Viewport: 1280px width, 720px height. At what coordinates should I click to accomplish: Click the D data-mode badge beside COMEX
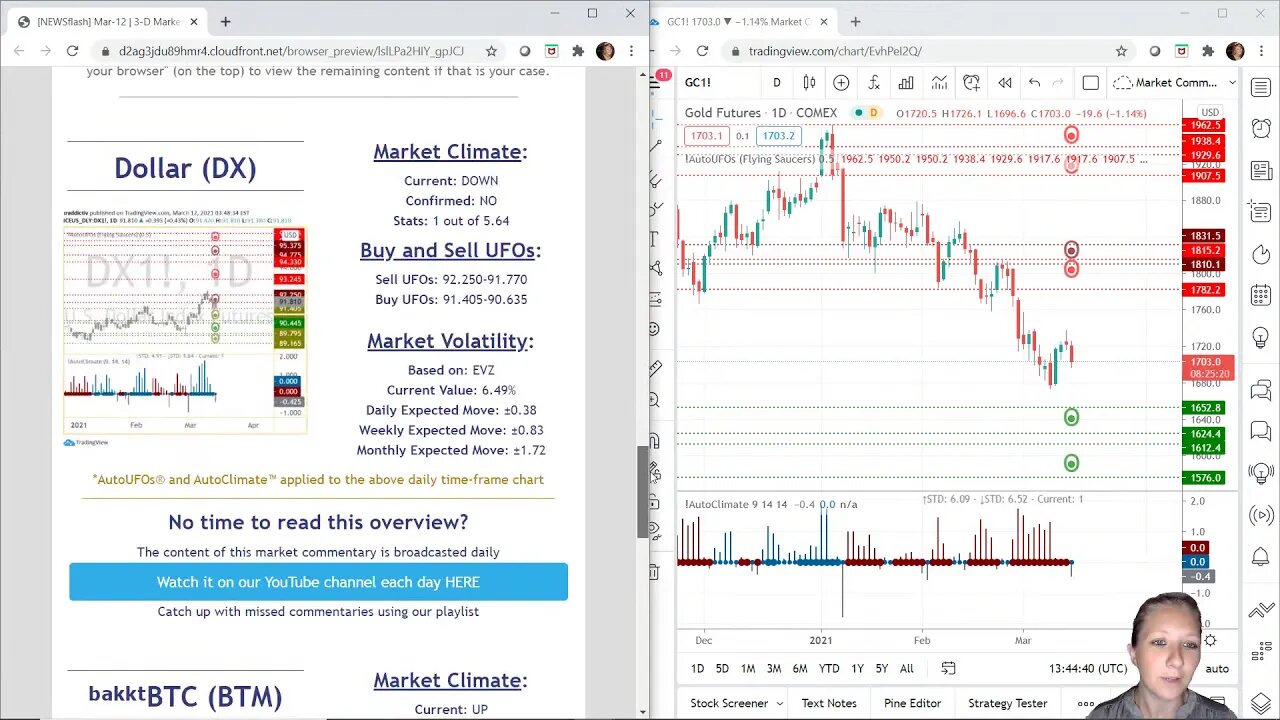click(x=873, y=113)
